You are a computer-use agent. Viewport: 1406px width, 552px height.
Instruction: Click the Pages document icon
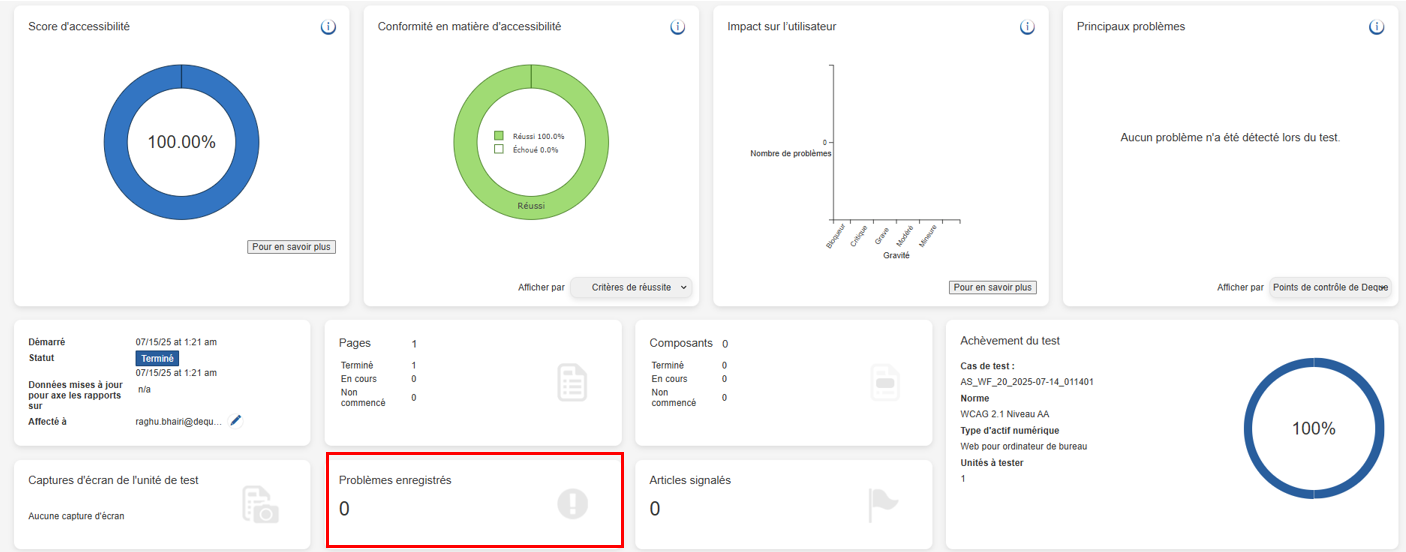572,383
